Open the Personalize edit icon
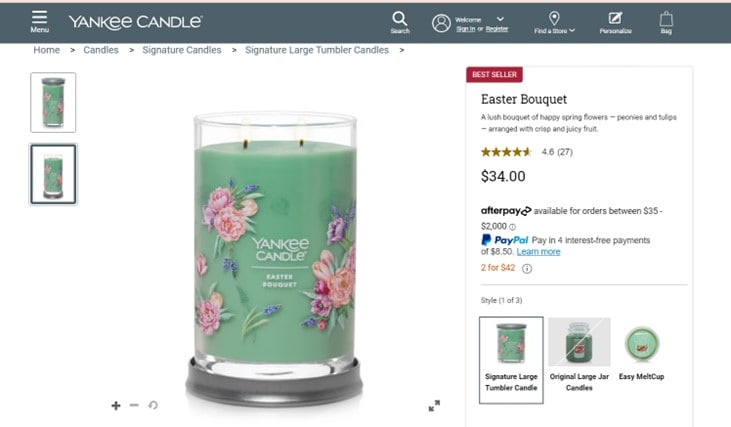The height and width of the screenshot is (427, 731). click(615, 18)
